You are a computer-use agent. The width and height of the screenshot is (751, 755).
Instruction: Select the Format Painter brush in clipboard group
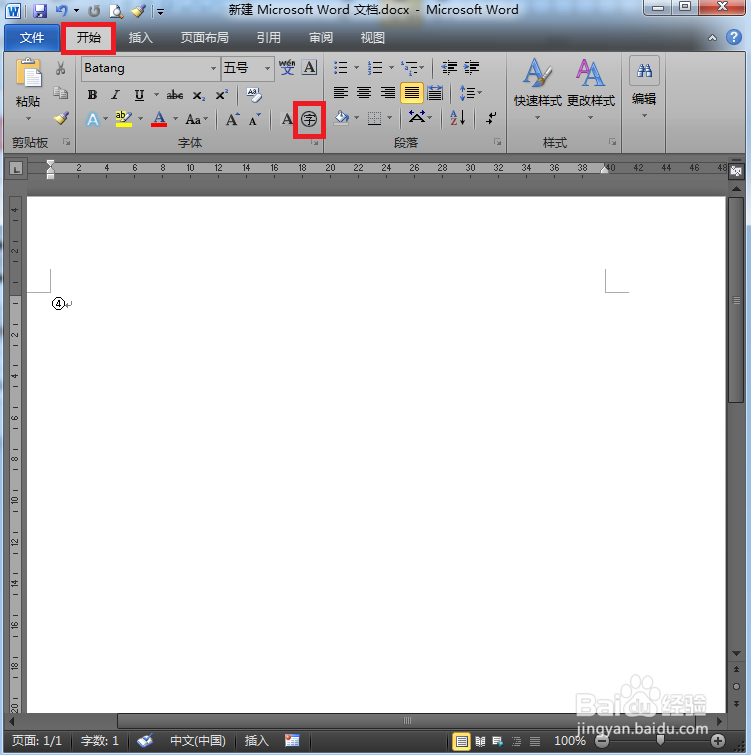tap(61, 118)
